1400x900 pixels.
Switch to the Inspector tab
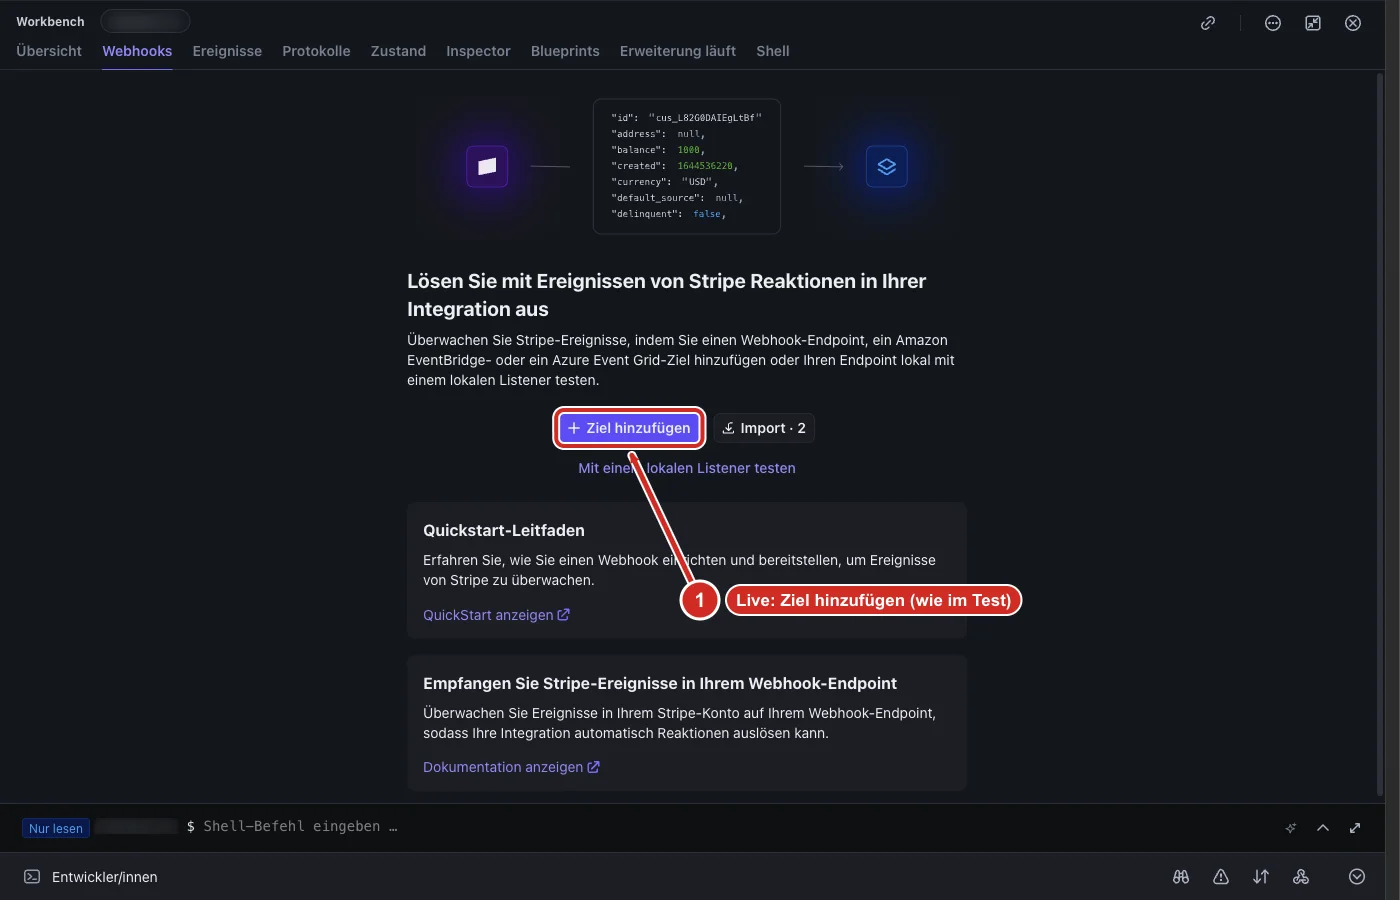point(478,51)
